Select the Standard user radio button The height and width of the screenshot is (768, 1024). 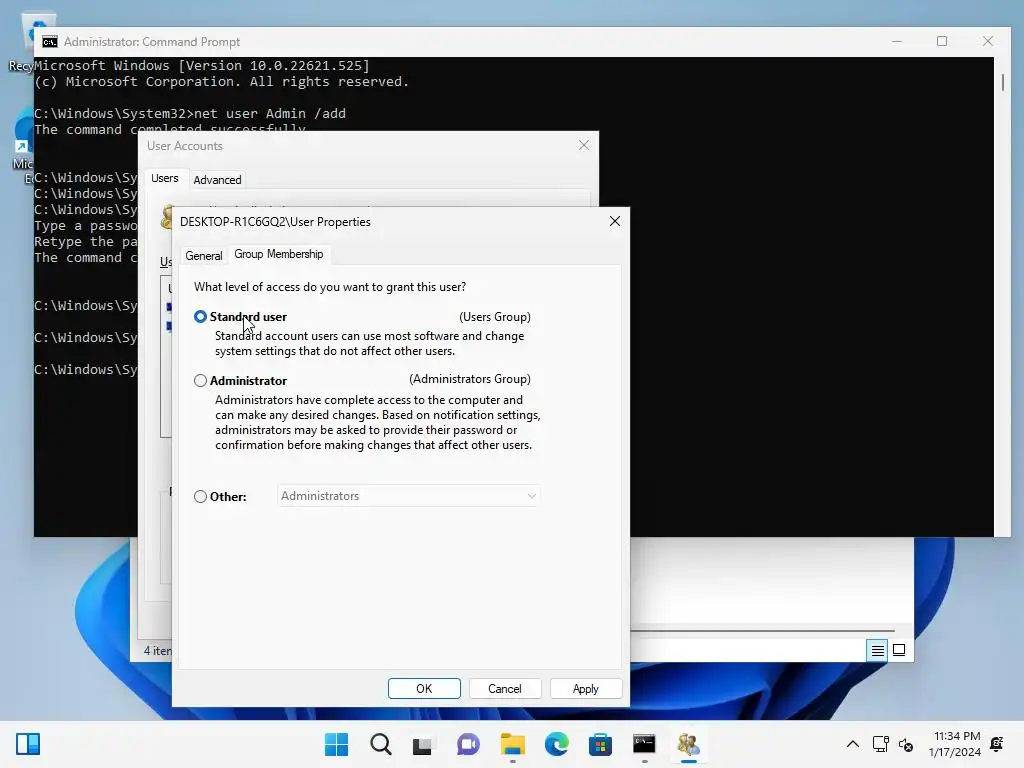click(200, 317)
